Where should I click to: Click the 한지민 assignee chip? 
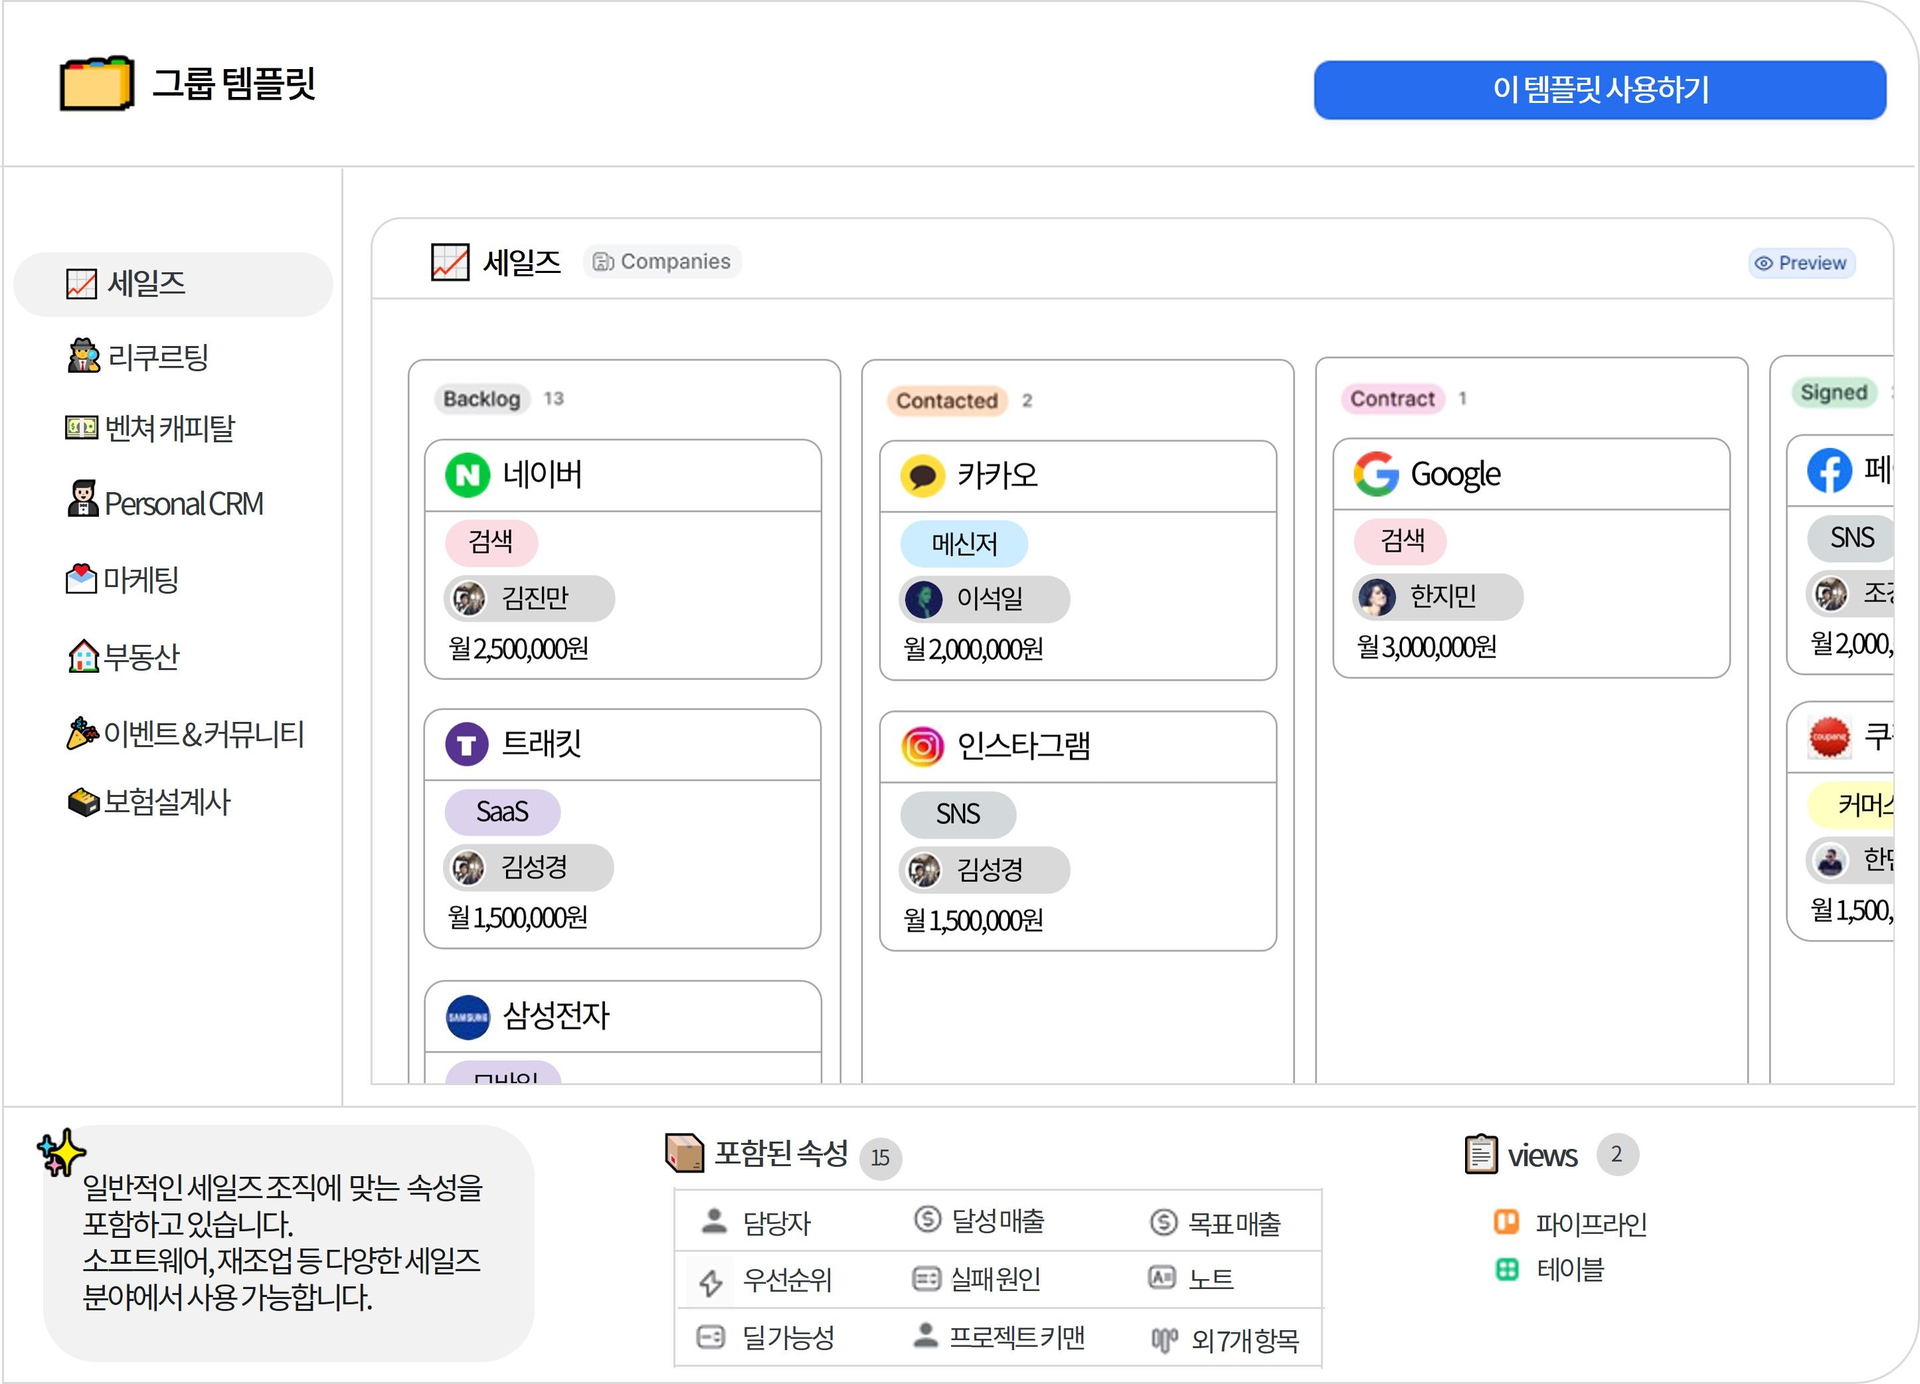1438,597
